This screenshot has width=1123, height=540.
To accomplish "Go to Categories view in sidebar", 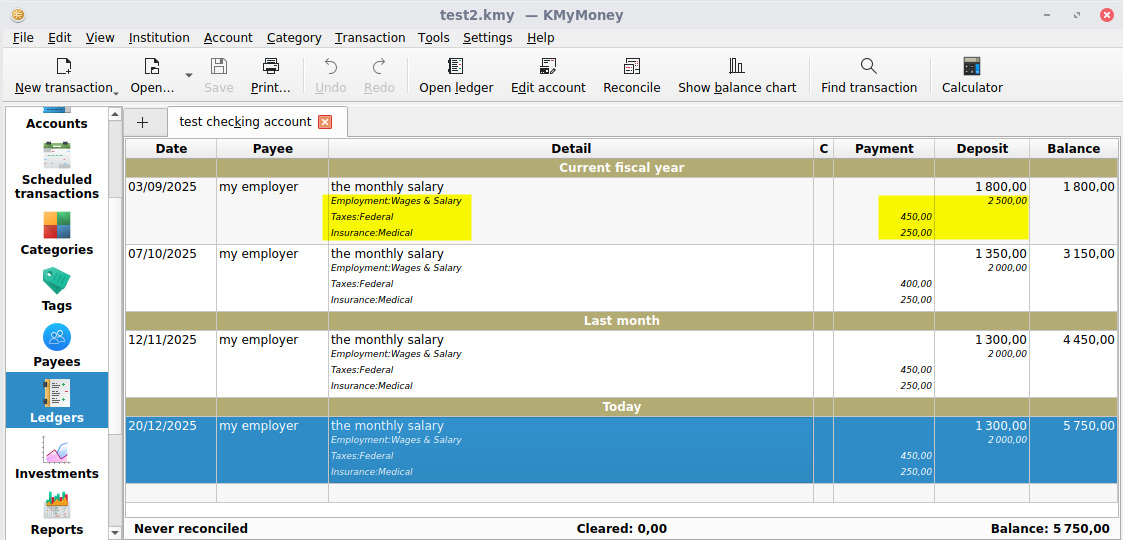I will [57, 234].
